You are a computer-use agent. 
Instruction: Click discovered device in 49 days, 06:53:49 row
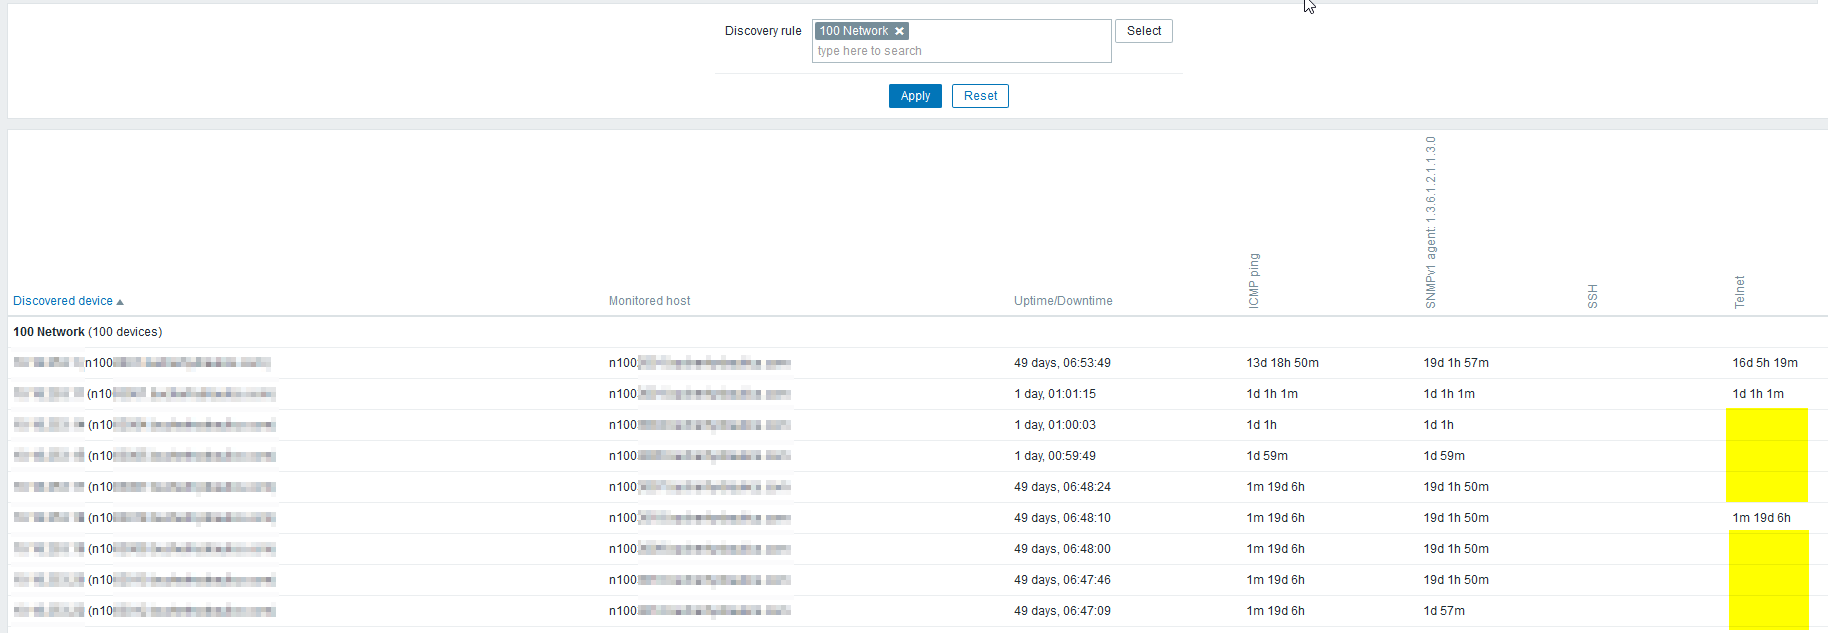142,363
